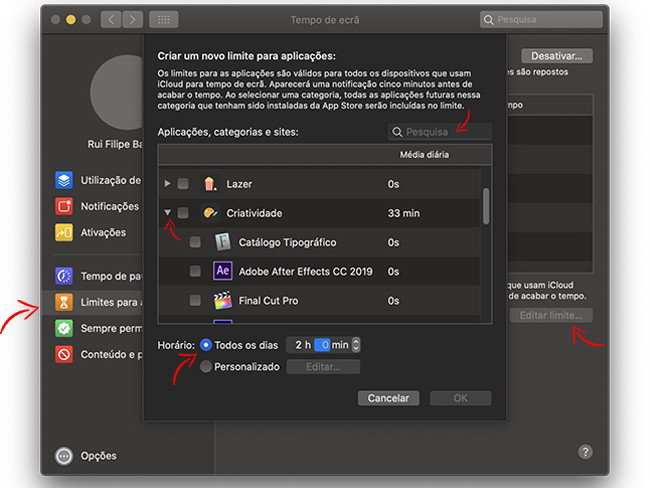Choose the Personalizado schedule option
Screen dimensions: 650x488
tap(206, 367)
